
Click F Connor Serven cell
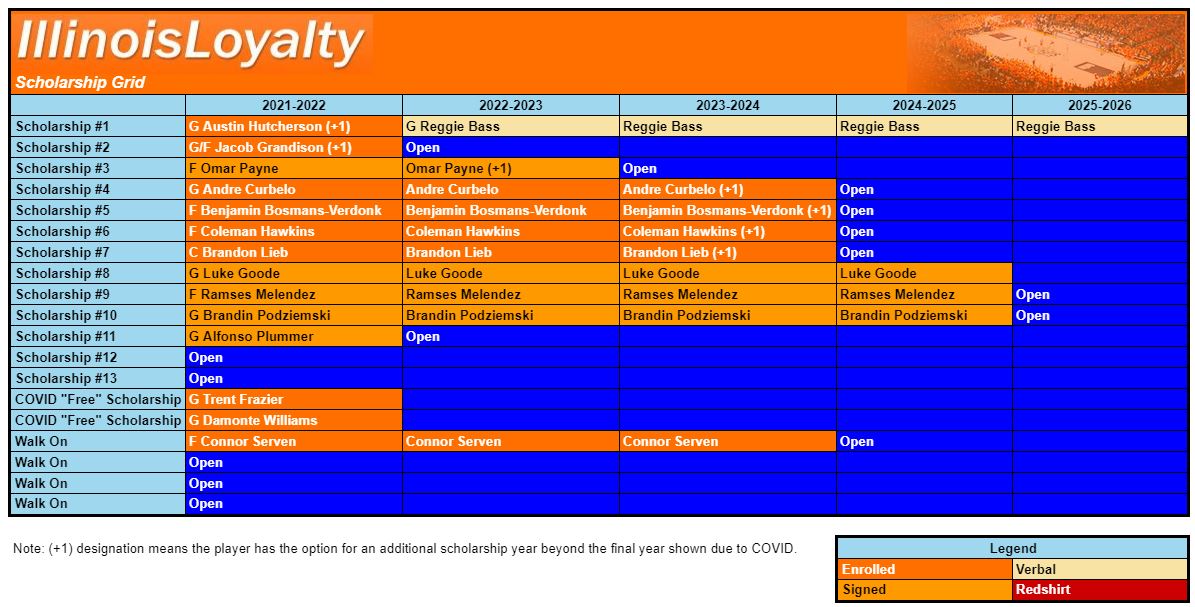pyautogui.click(x=294, y=441)
